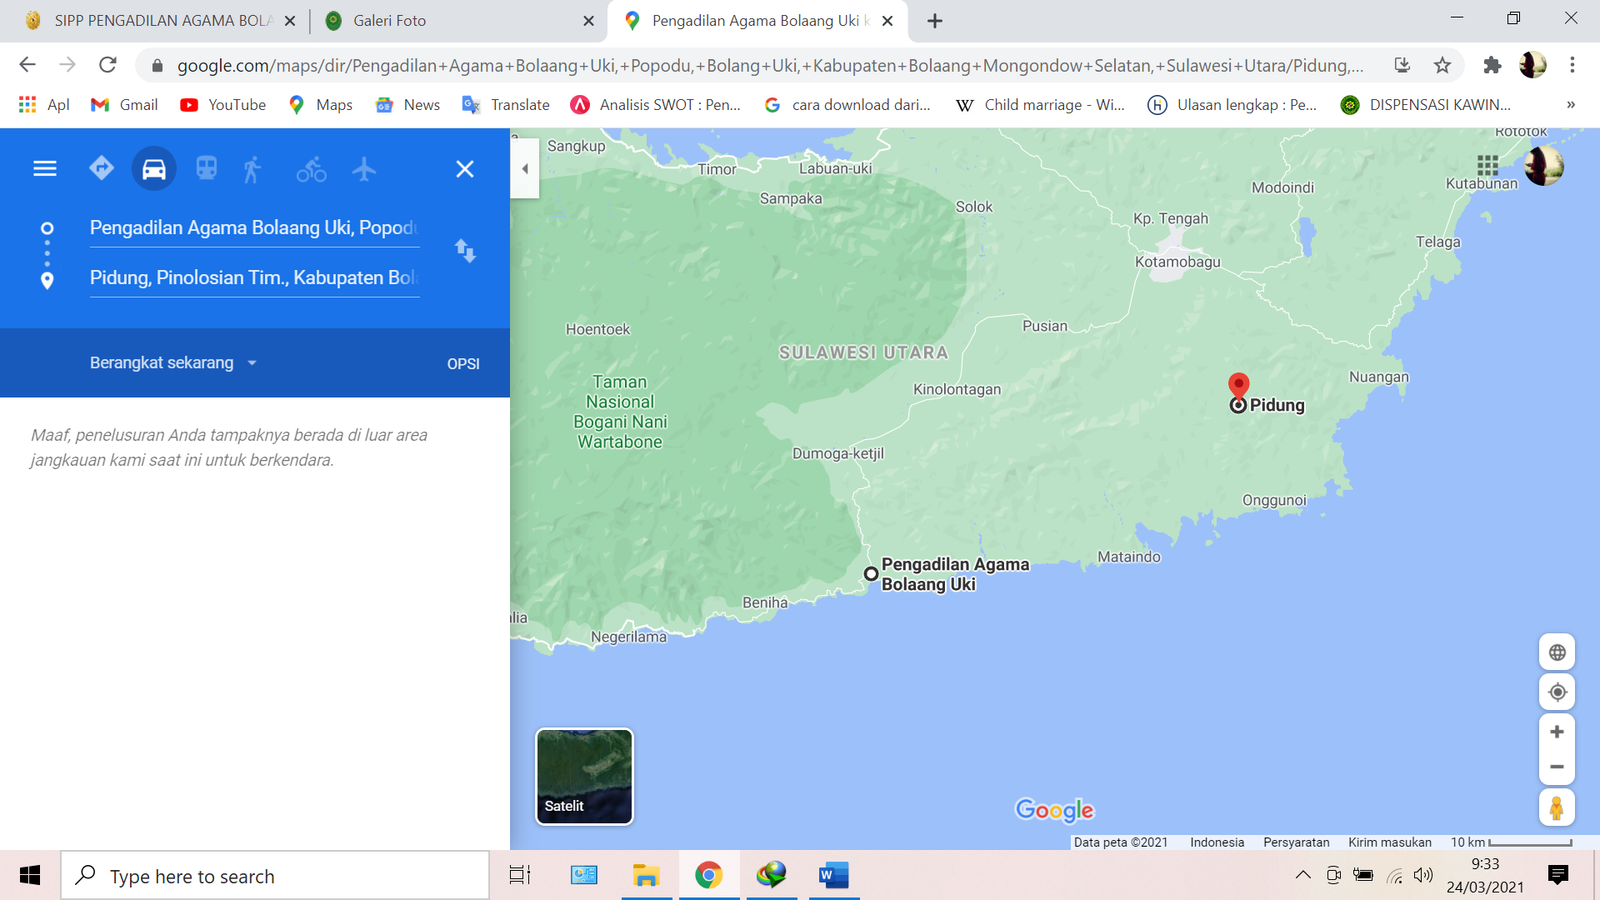Collapse the side panel arrow
1600x900 pixels.
coord(525,168)
